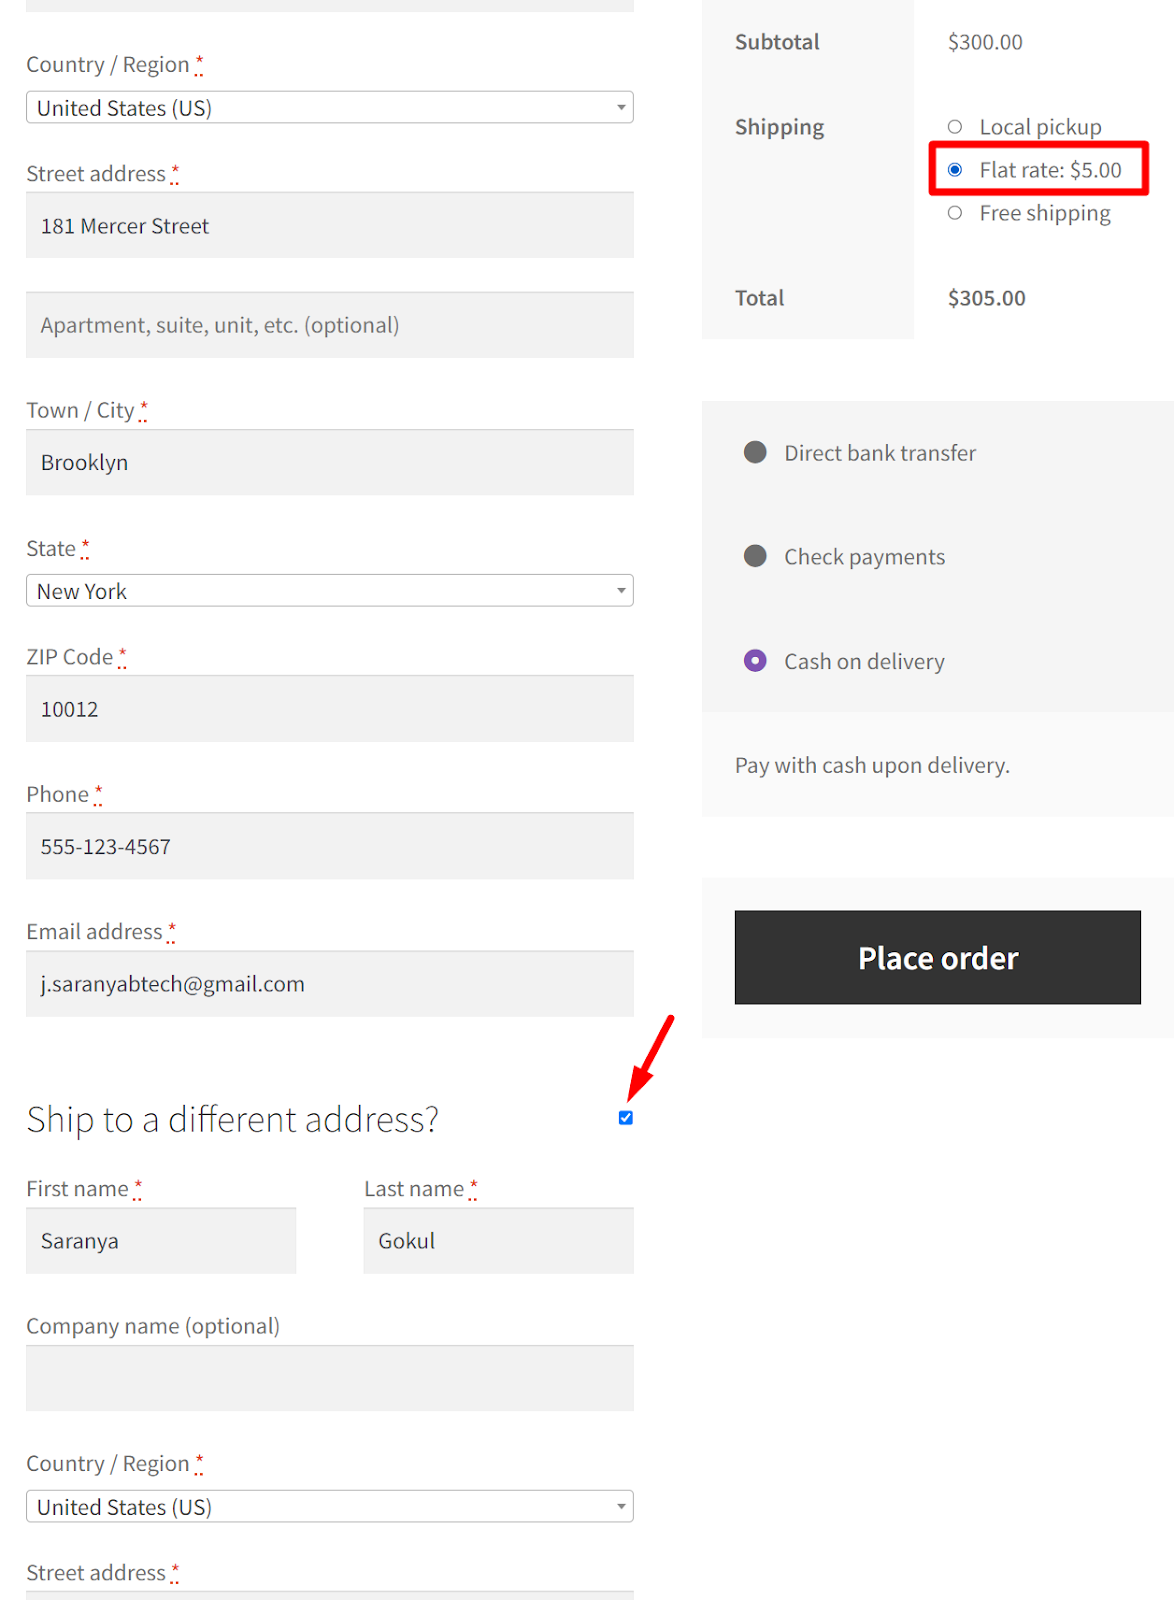
Task: Click the optional Apartment, suite, unit field
Action: (x=329, y=324)
